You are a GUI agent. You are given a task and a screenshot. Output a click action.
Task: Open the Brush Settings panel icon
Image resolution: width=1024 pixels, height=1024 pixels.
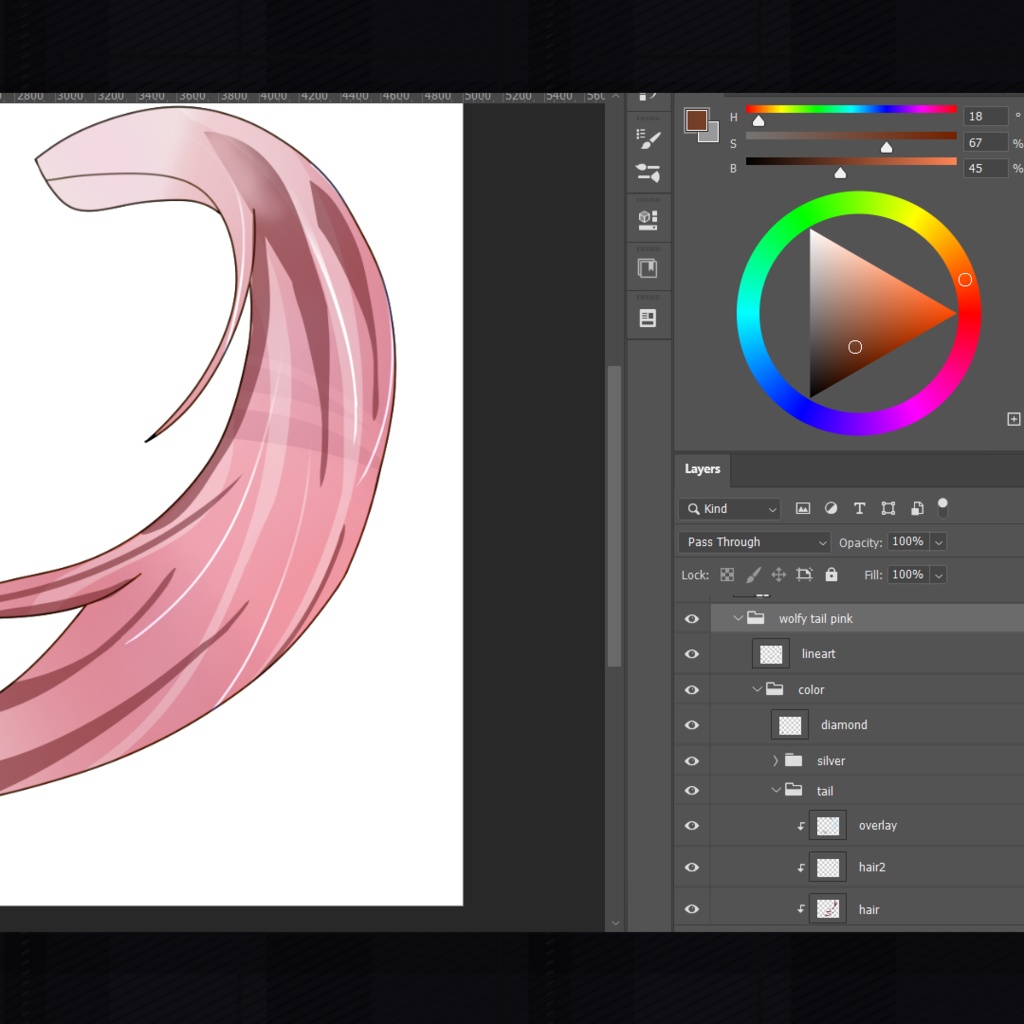click(x=648, y=138)
